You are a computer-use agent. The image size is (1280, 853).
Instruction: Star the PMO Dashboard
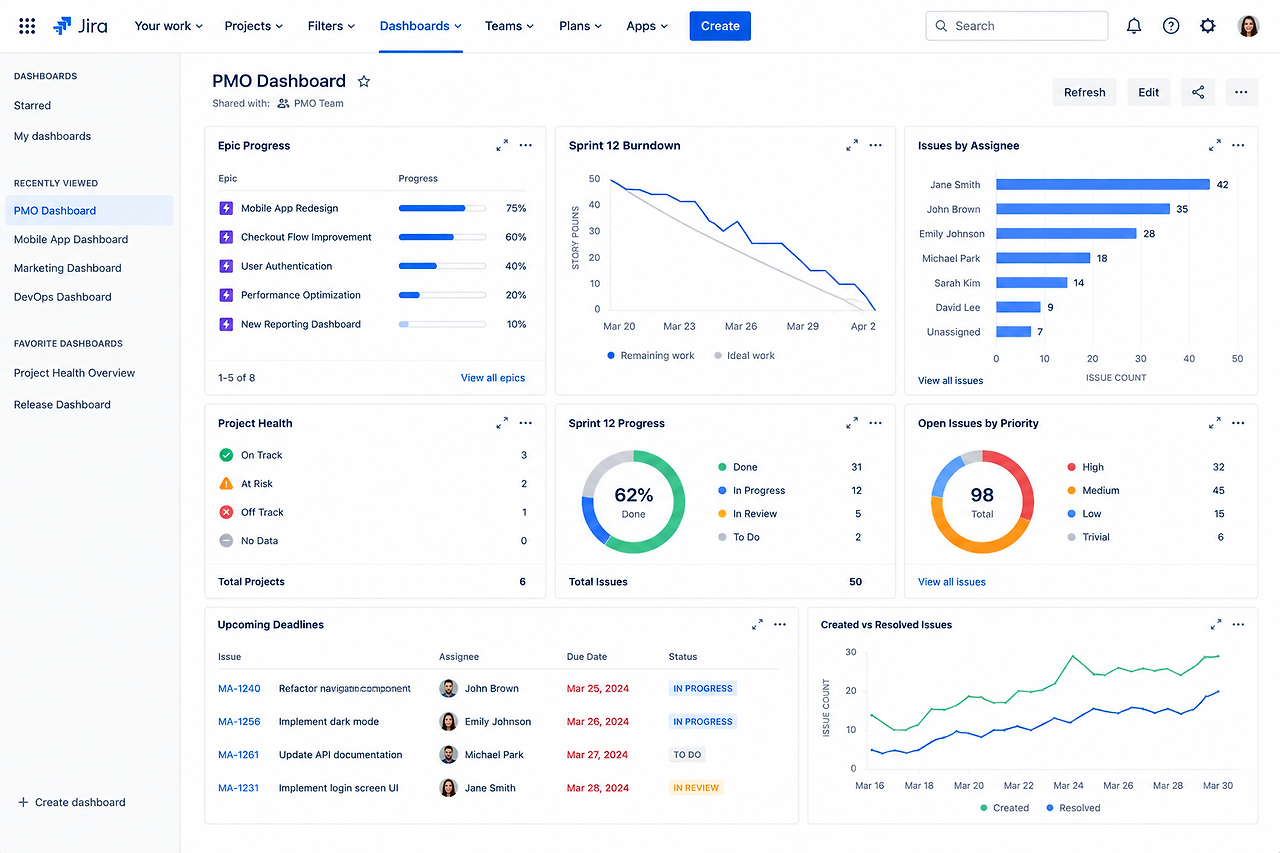tap(364, 81)
